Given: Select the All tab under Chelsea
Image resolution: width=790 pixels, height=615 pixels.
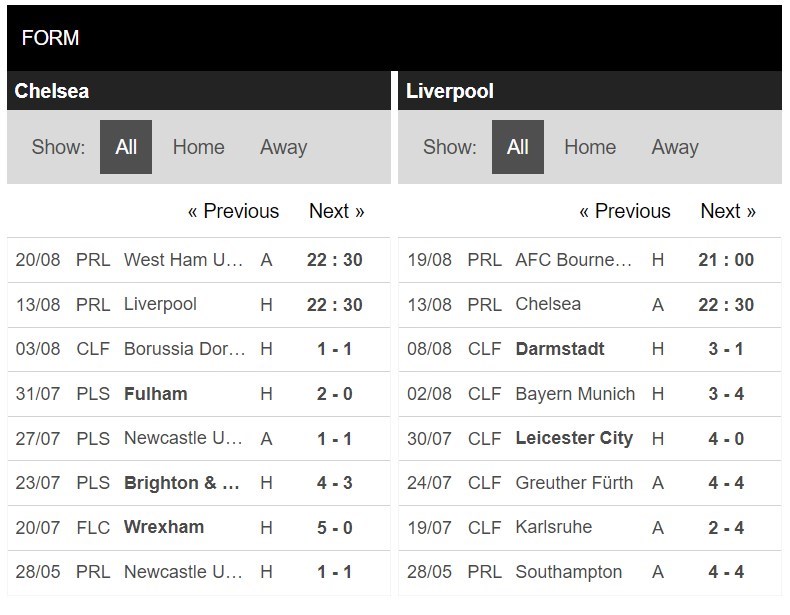Looking at the screenshot, I should 125,147.
